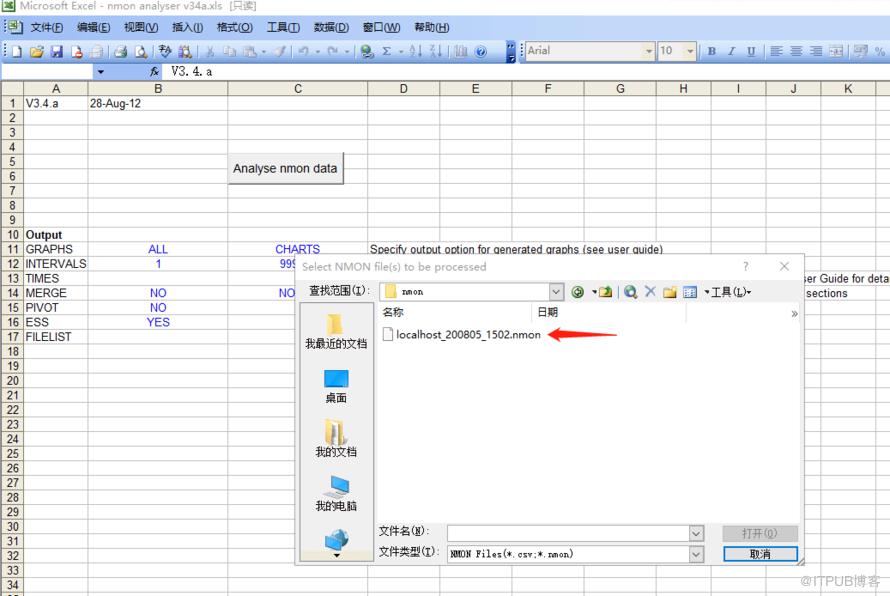Apply center alignment to cell
The image size is (890, 596).
[x=796, y=51]
